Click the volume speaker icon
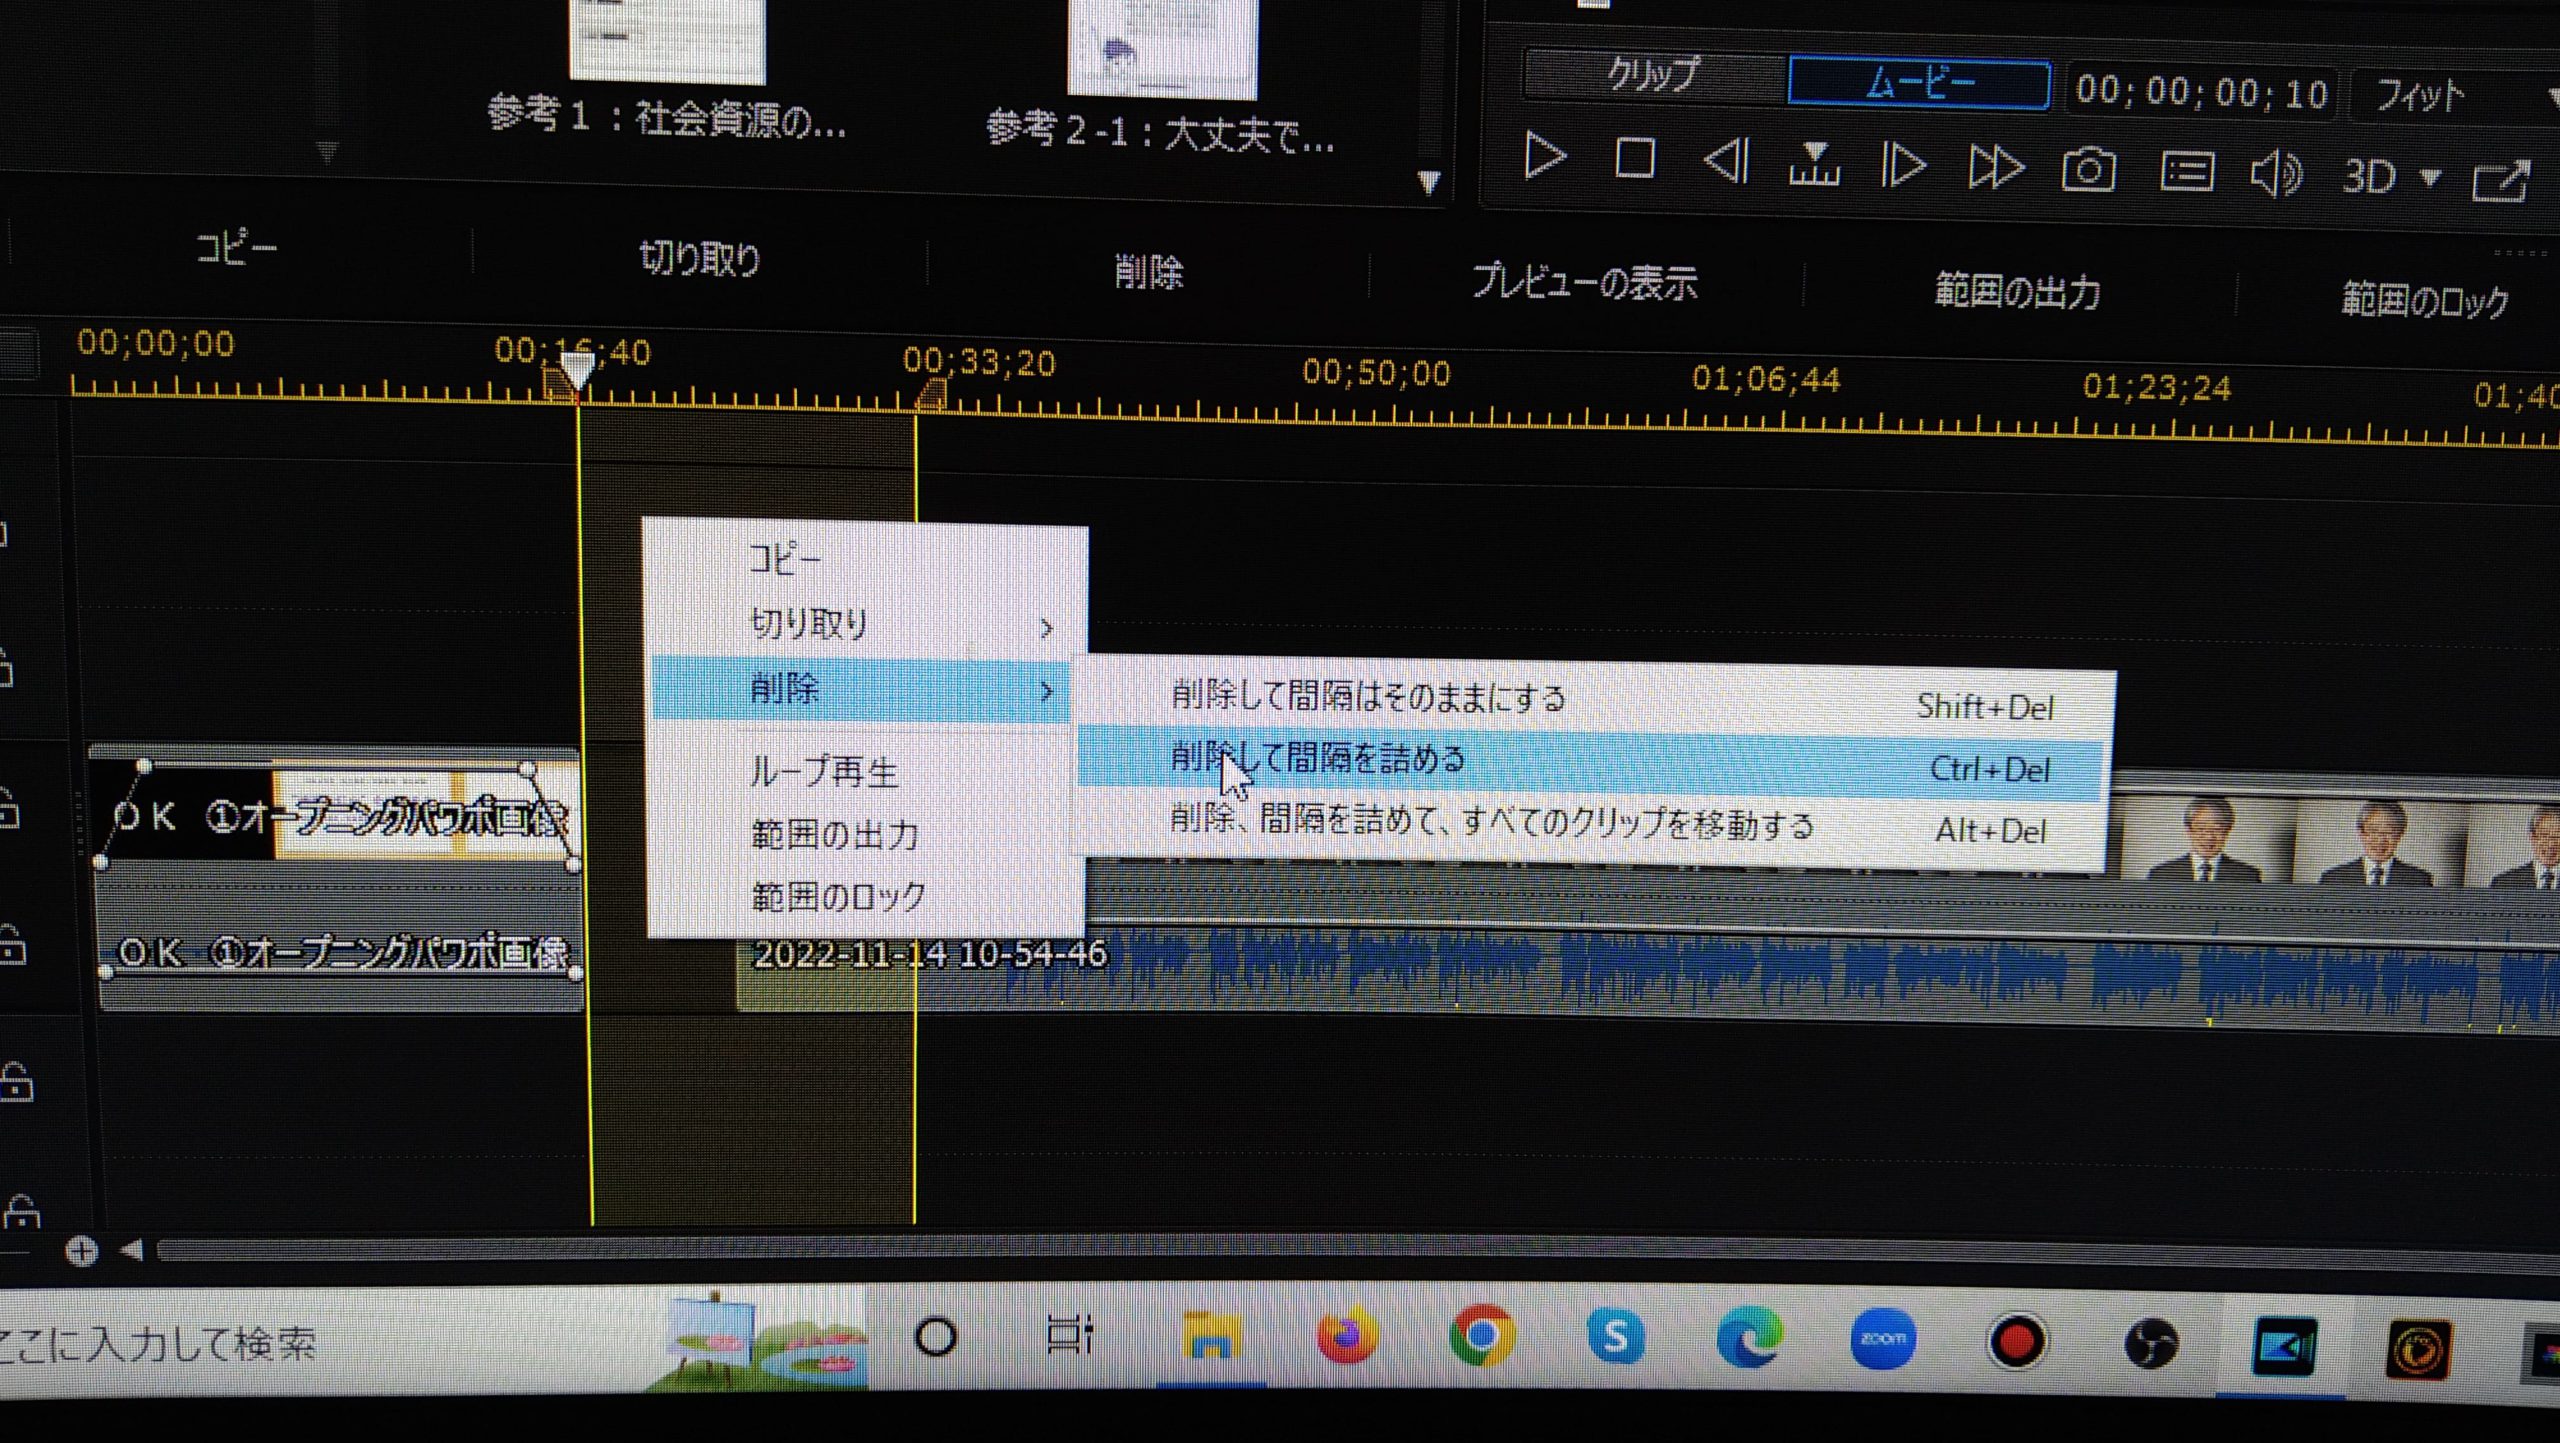 (x=2277, y=174)
